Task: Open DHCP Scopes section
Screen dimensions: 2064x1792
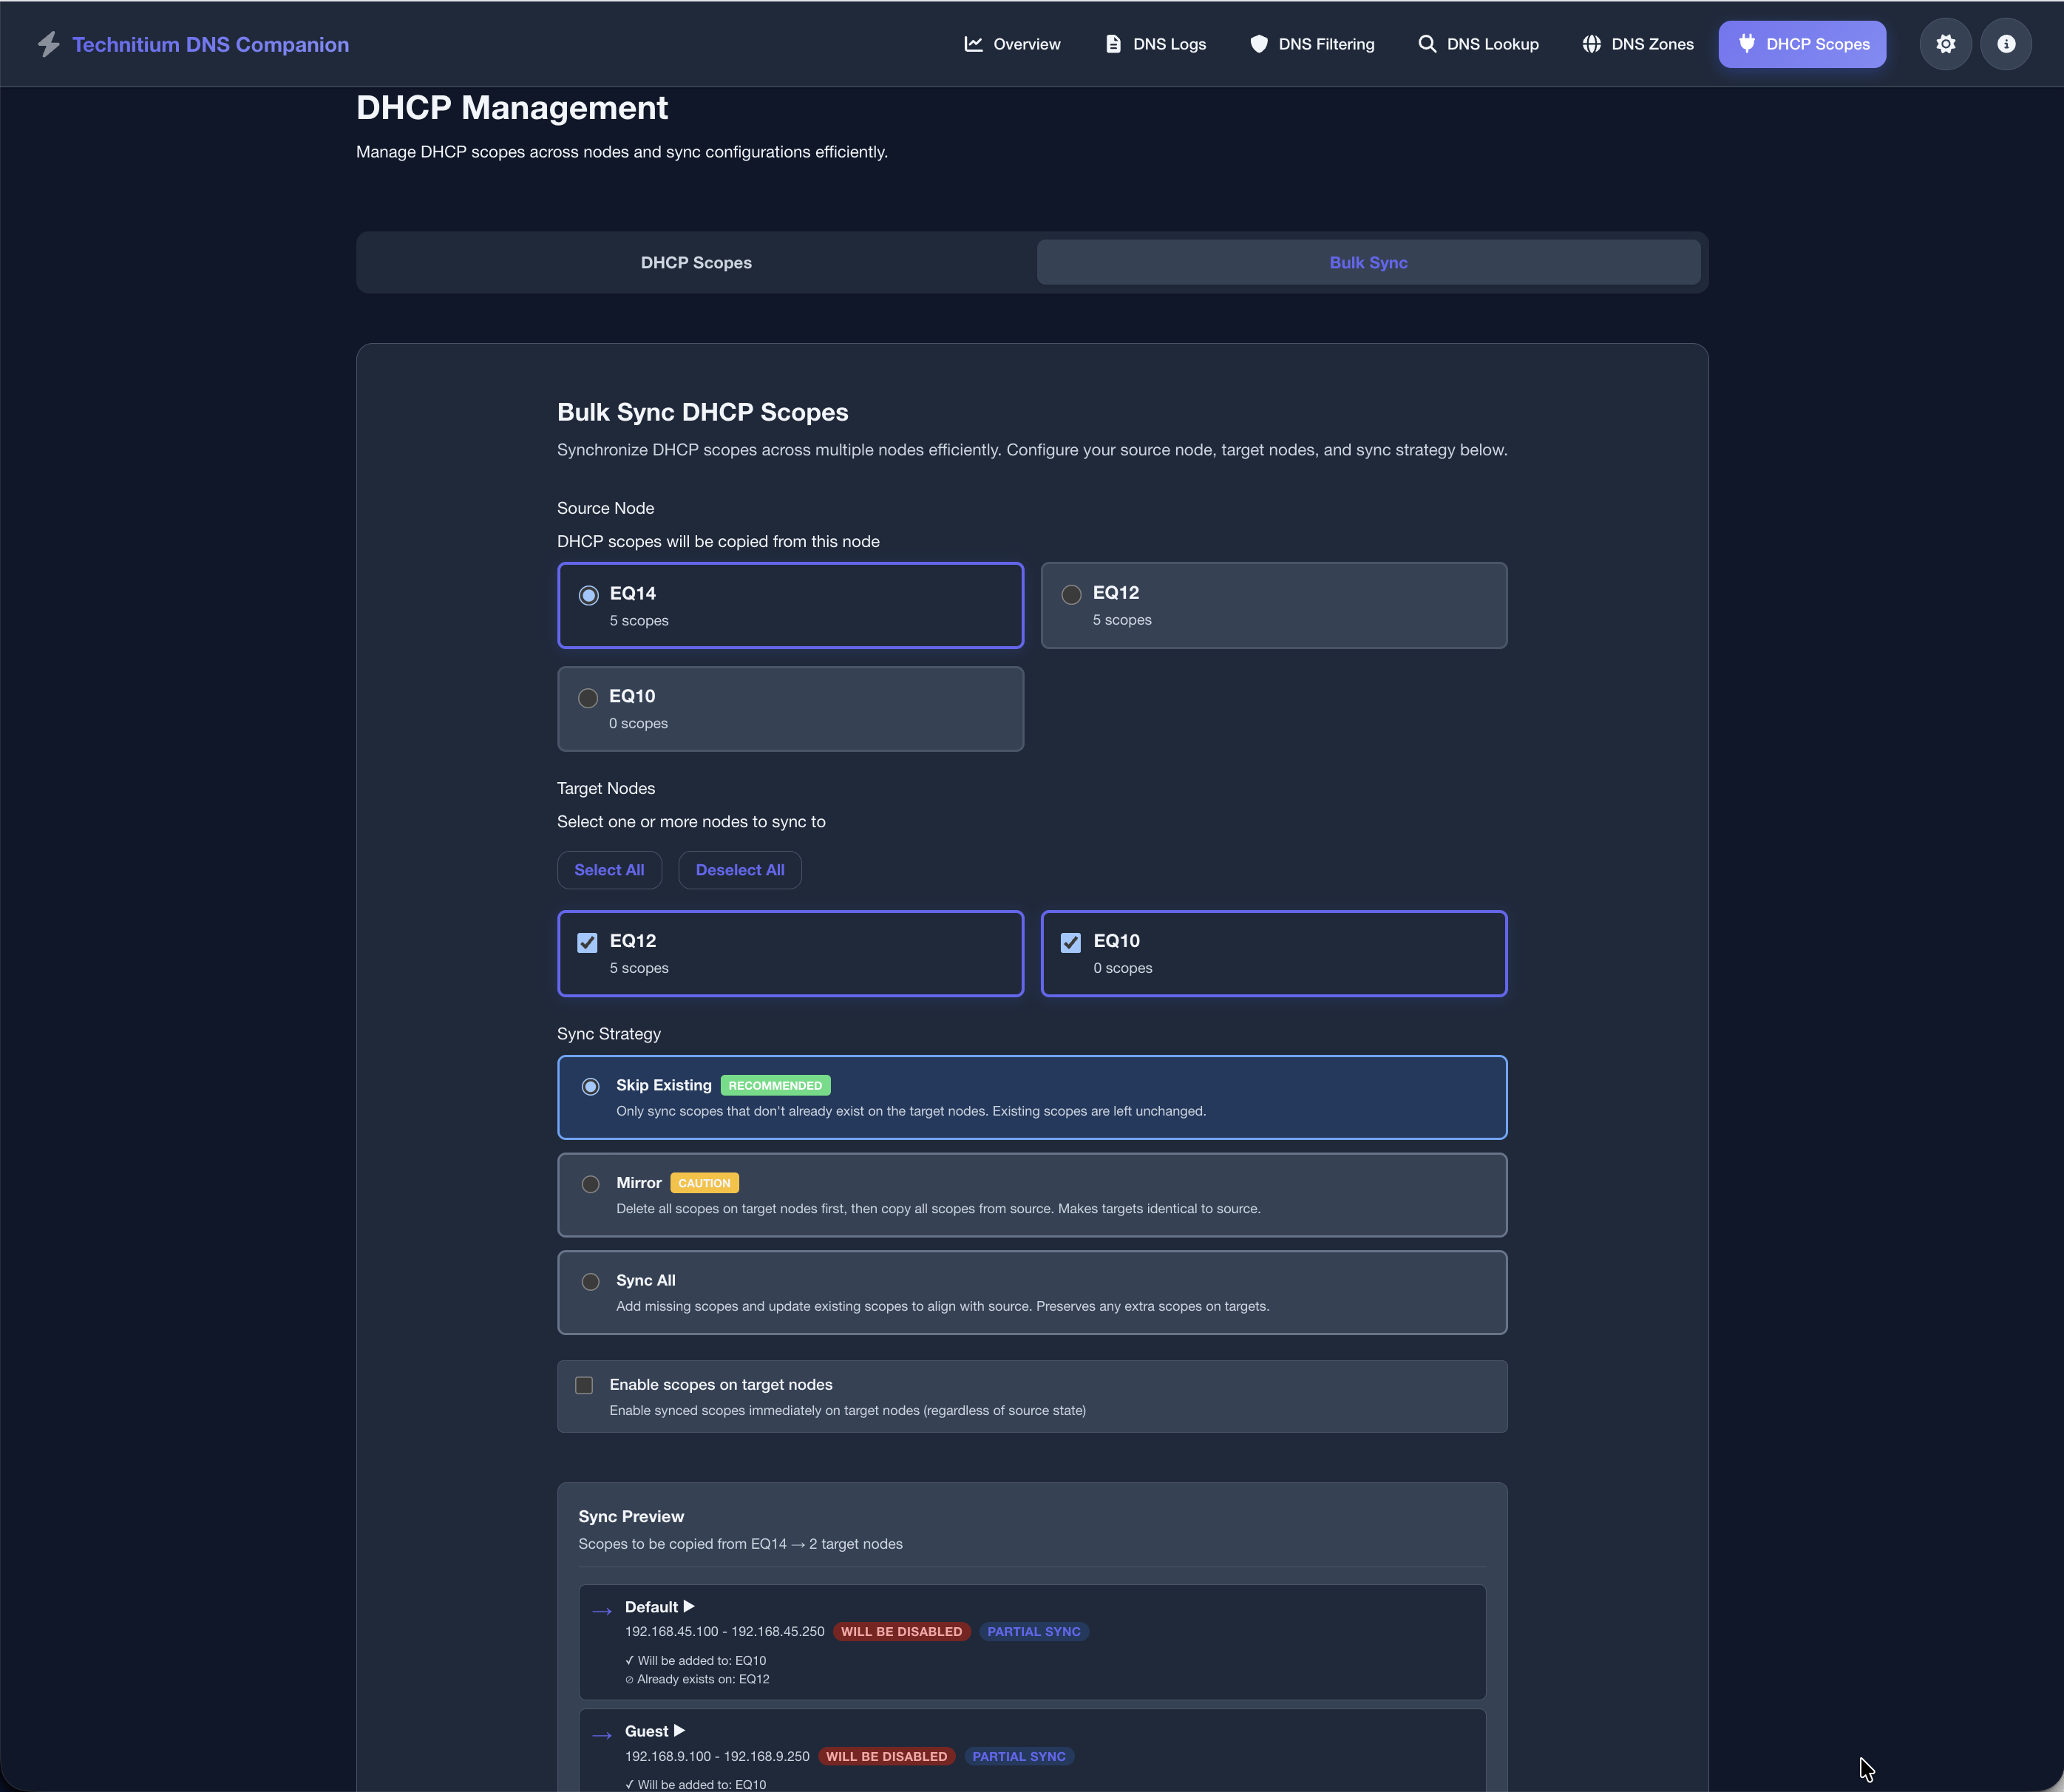Action: point(1801,43)
